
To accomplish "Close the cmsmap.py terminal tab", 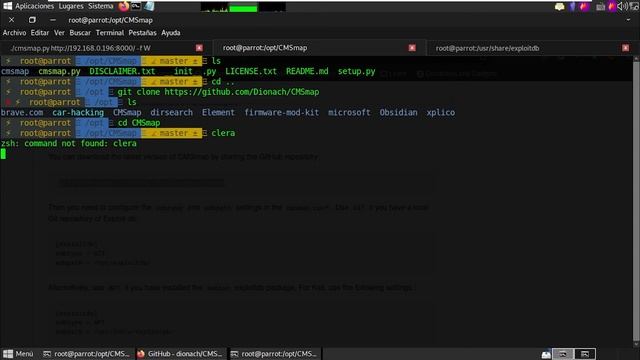I will pyautogui.click(x=199, y=48).
